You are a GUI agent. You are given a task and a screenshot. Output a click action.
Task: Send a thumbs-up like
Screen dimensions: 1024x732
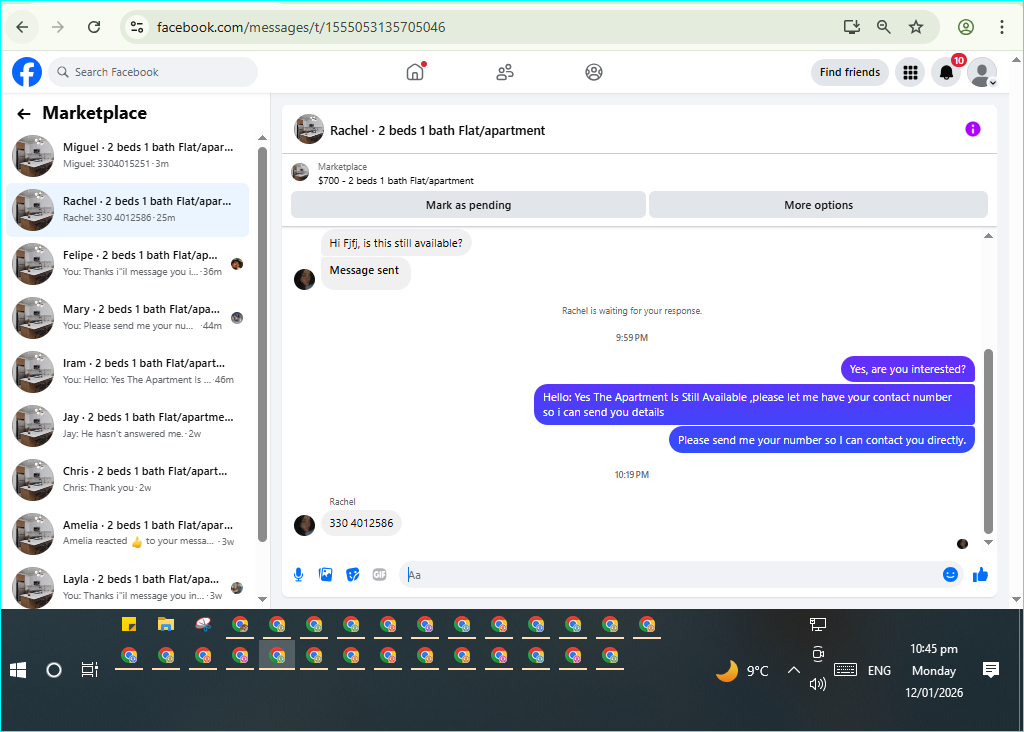980,575
